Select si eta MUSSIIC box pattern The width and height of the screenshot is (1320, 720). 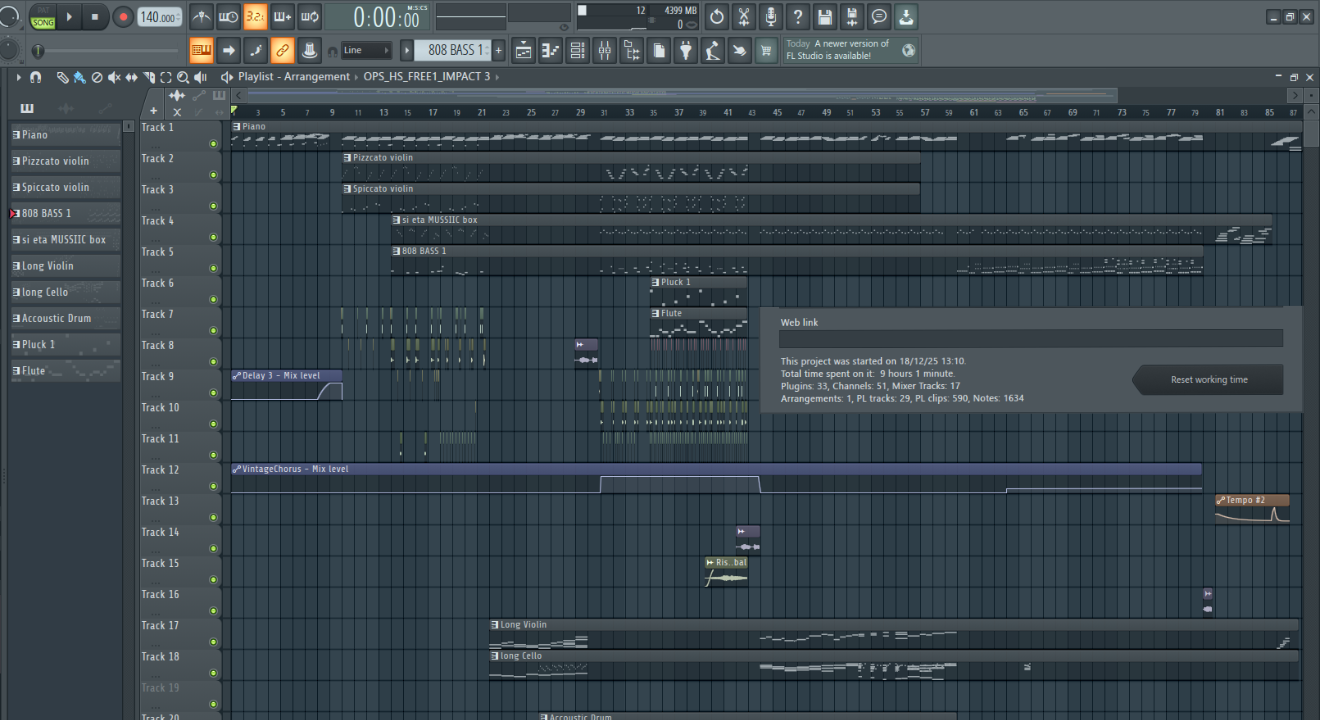point(65,240)
